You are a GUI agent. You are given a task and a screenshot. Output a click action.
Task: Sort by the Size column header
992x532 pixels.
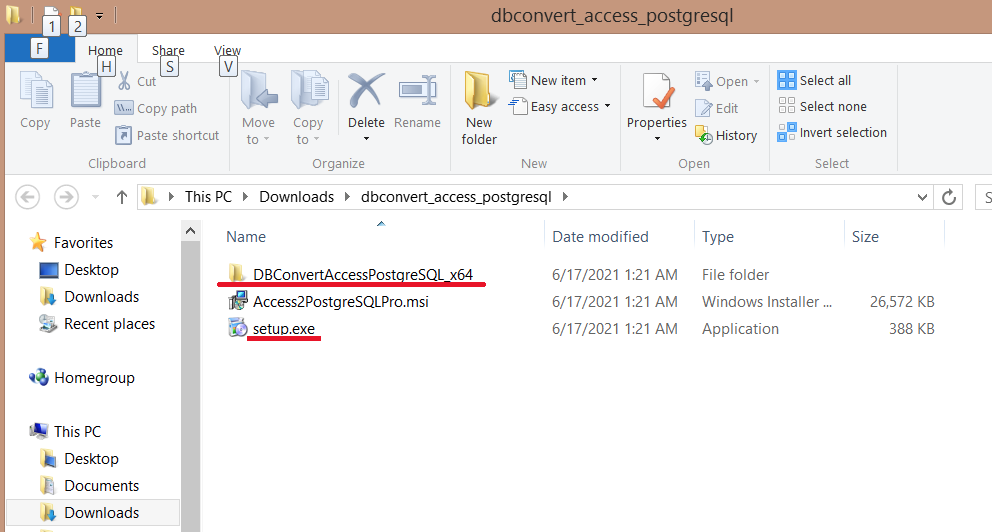[x=865, y=237]
